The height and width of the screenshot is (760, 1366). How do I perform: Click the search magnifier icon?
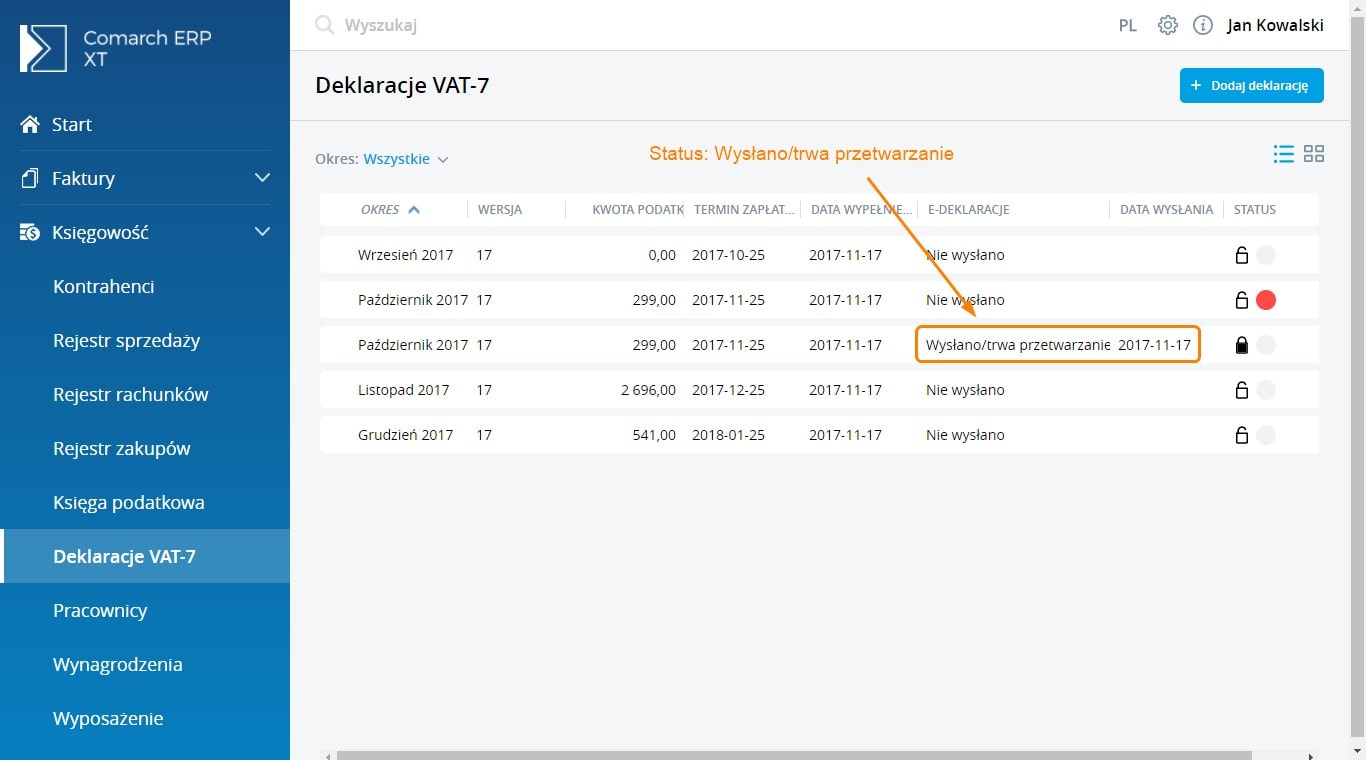point(324,25)
